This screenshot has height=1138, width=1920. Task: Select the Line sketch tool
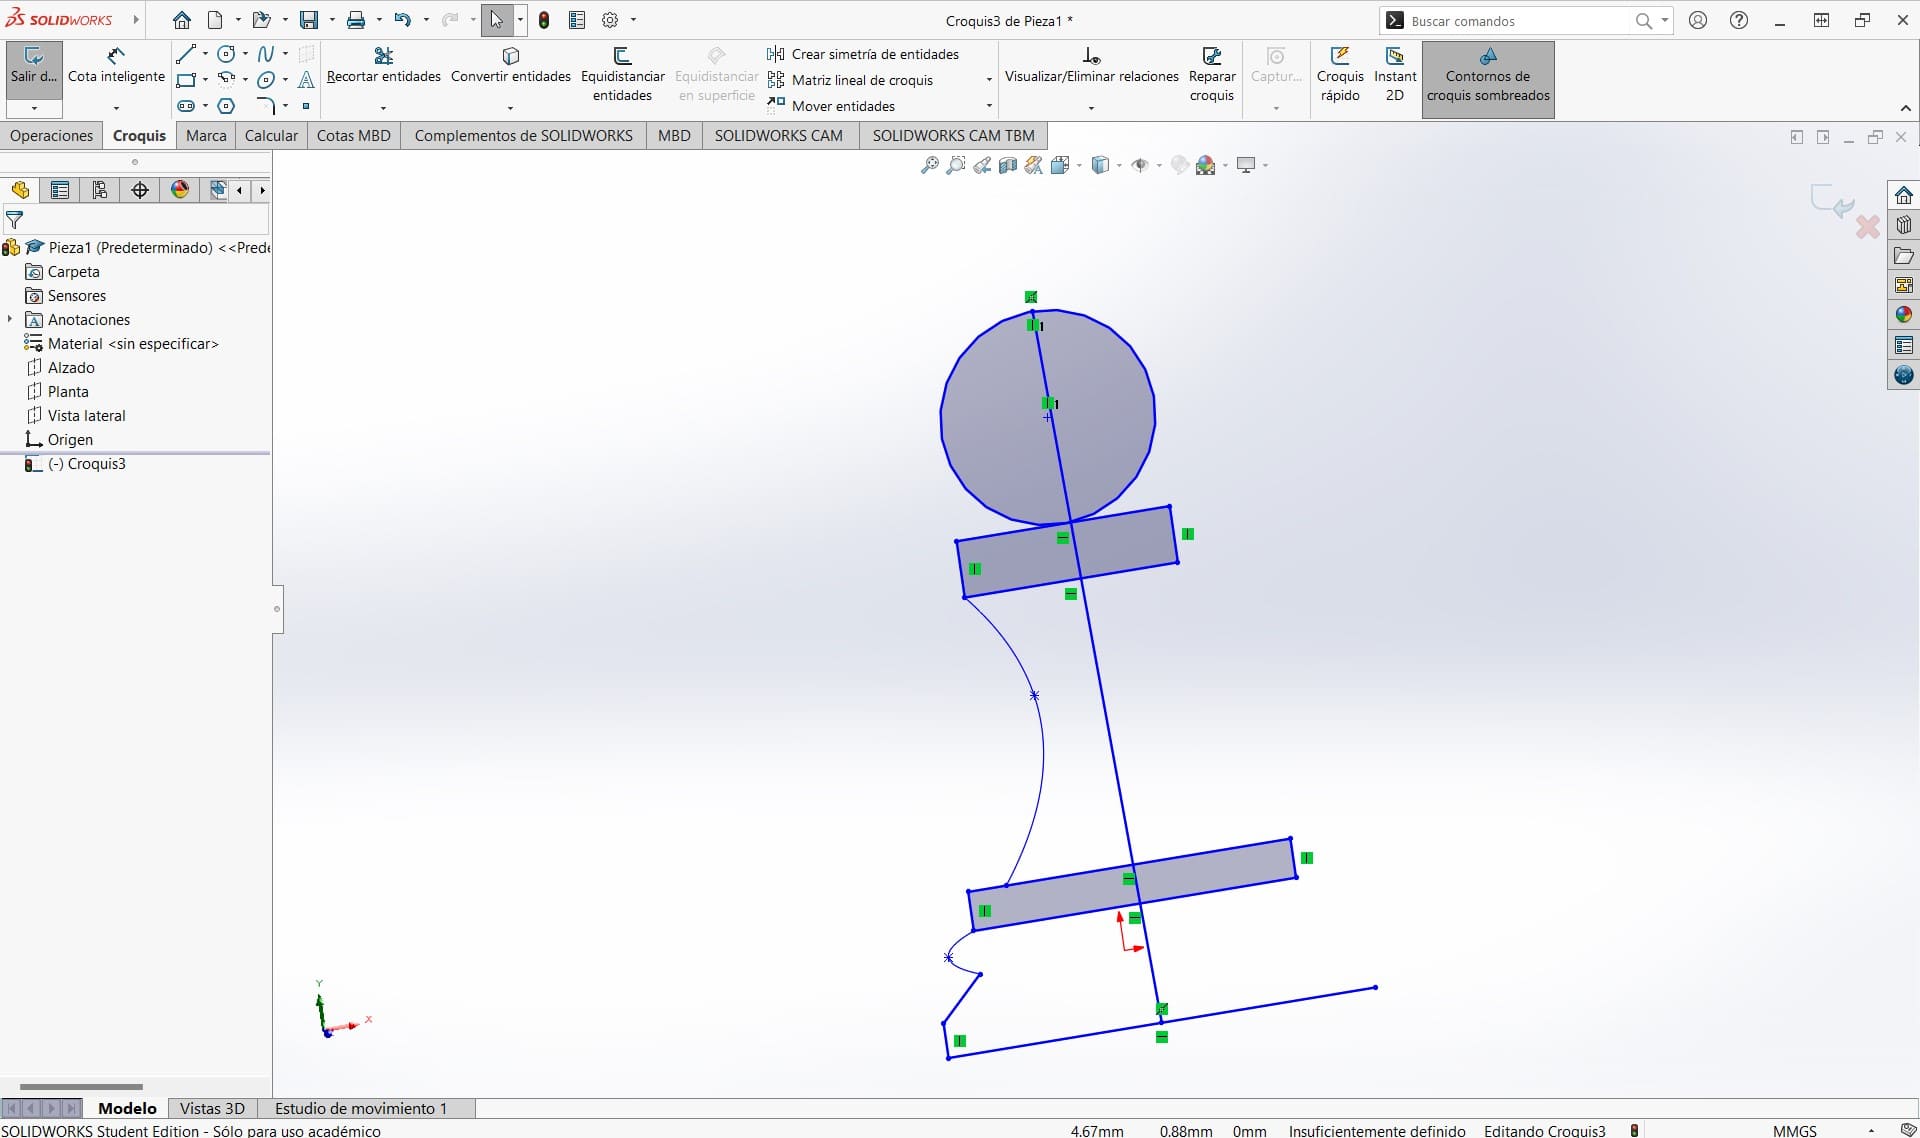(186, 54)
